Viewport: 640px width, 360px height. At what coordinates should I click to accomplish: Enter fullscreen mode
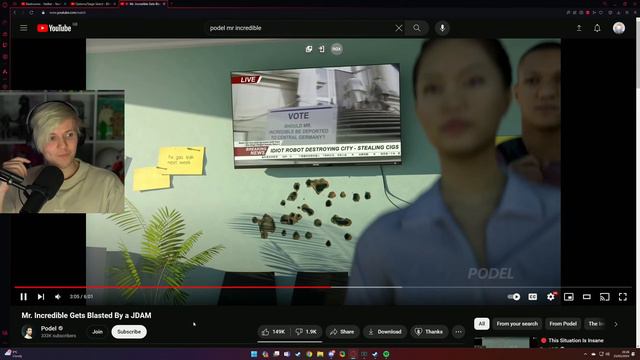(622, 297)
